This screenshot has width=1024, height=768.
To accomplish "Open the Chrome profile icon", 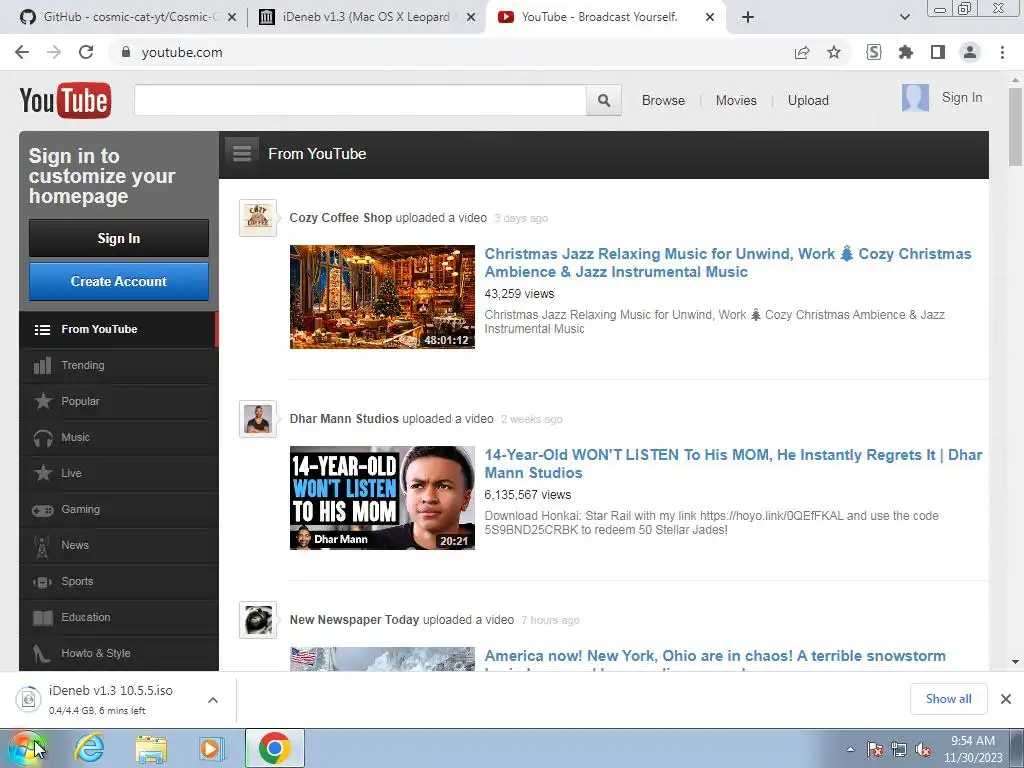I will point(970,52).
